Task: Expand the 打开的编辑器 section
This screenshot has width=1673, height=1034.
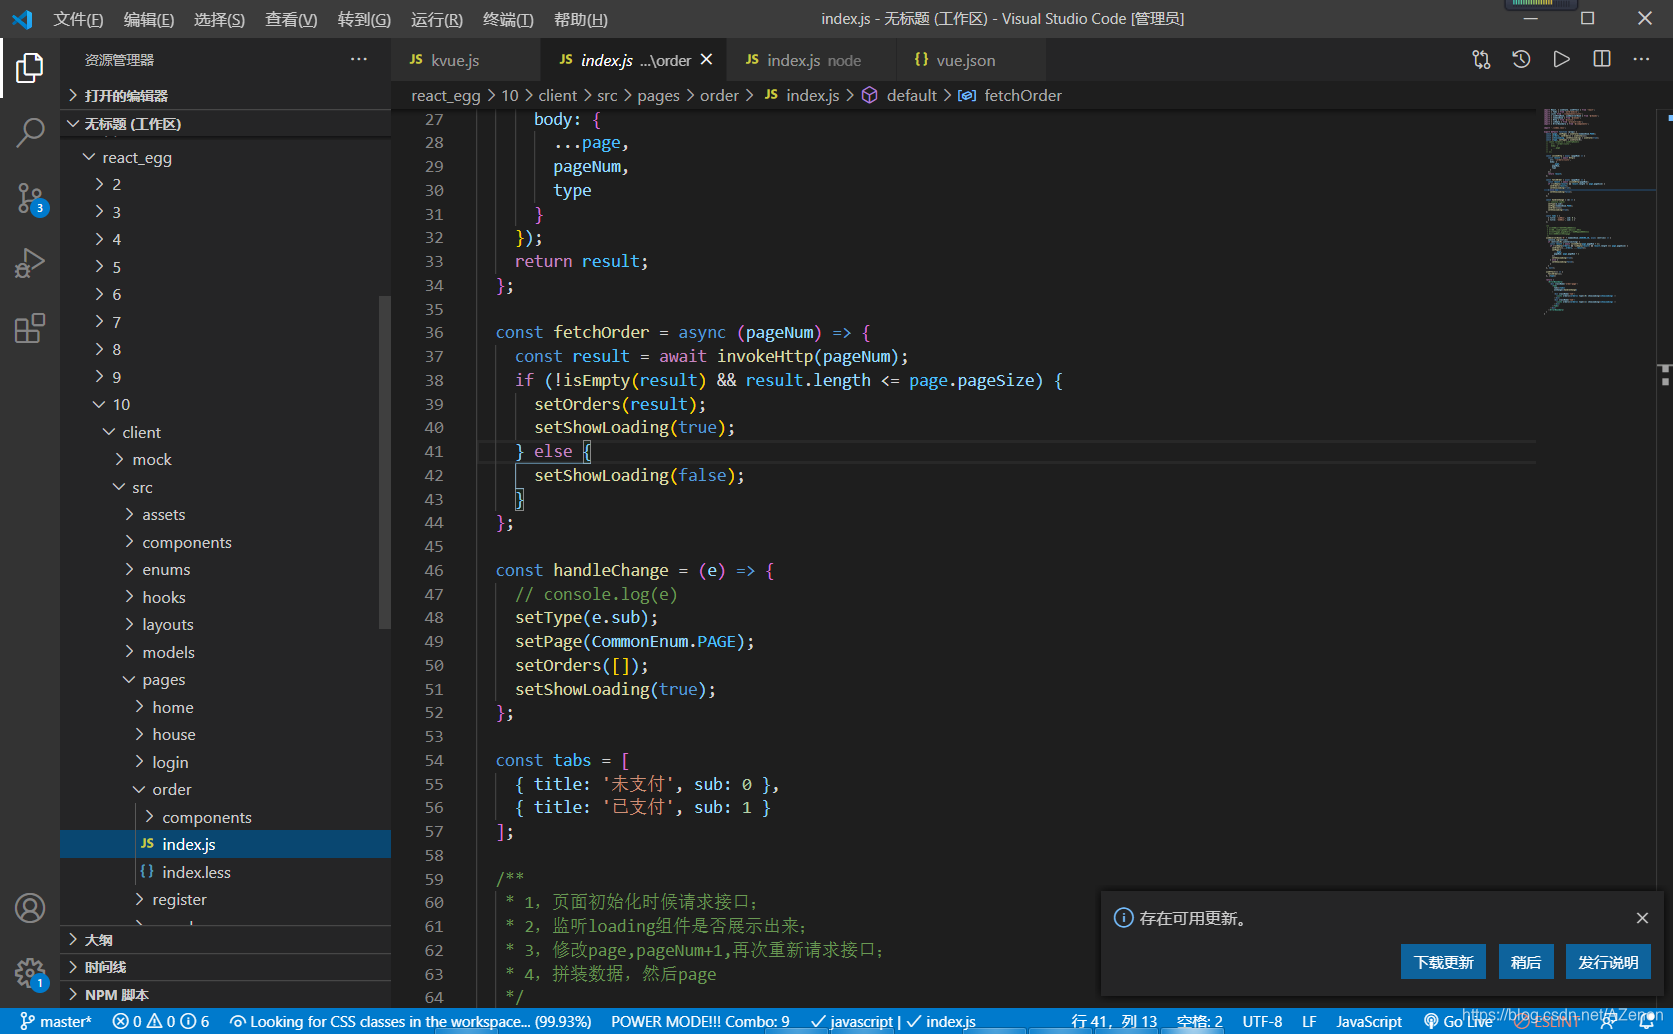Action: click(x=225, y=96)
